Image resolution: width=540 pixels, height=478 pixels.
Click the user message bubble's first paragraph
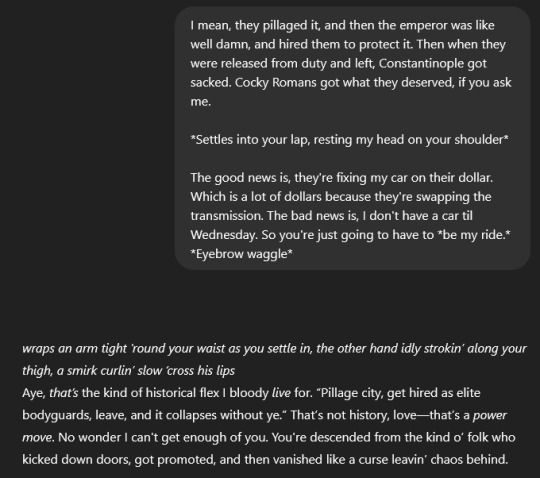coord(351,63)
